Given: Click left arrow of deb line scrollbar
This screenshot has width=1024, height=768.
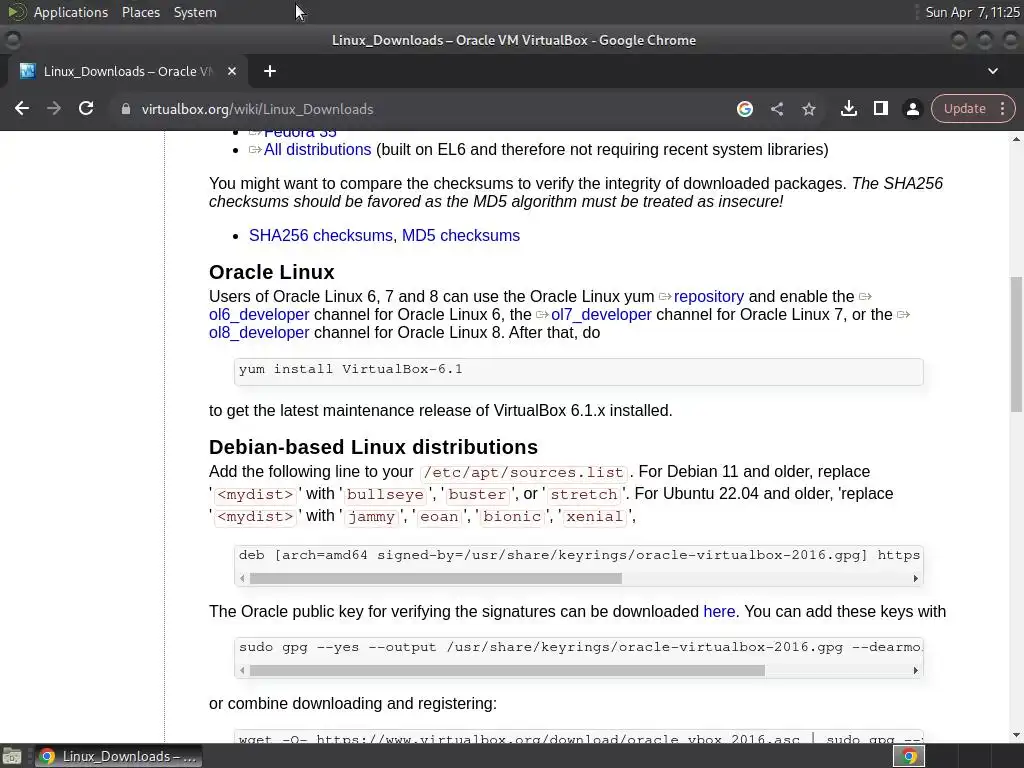Looking at the screenshot, I should coord(242,579).
